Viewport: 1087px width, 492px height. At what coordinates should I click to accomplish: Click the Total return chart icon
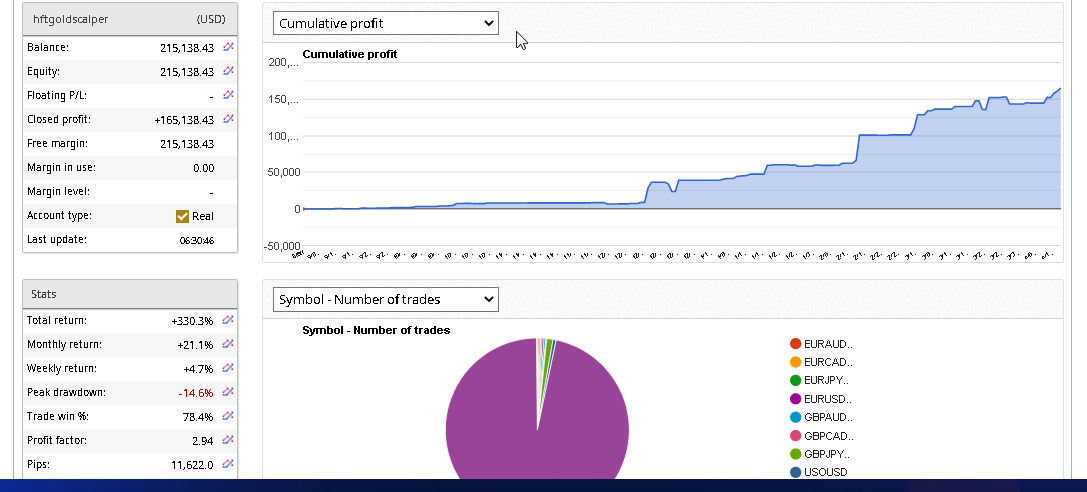click(x=228, y=320)
